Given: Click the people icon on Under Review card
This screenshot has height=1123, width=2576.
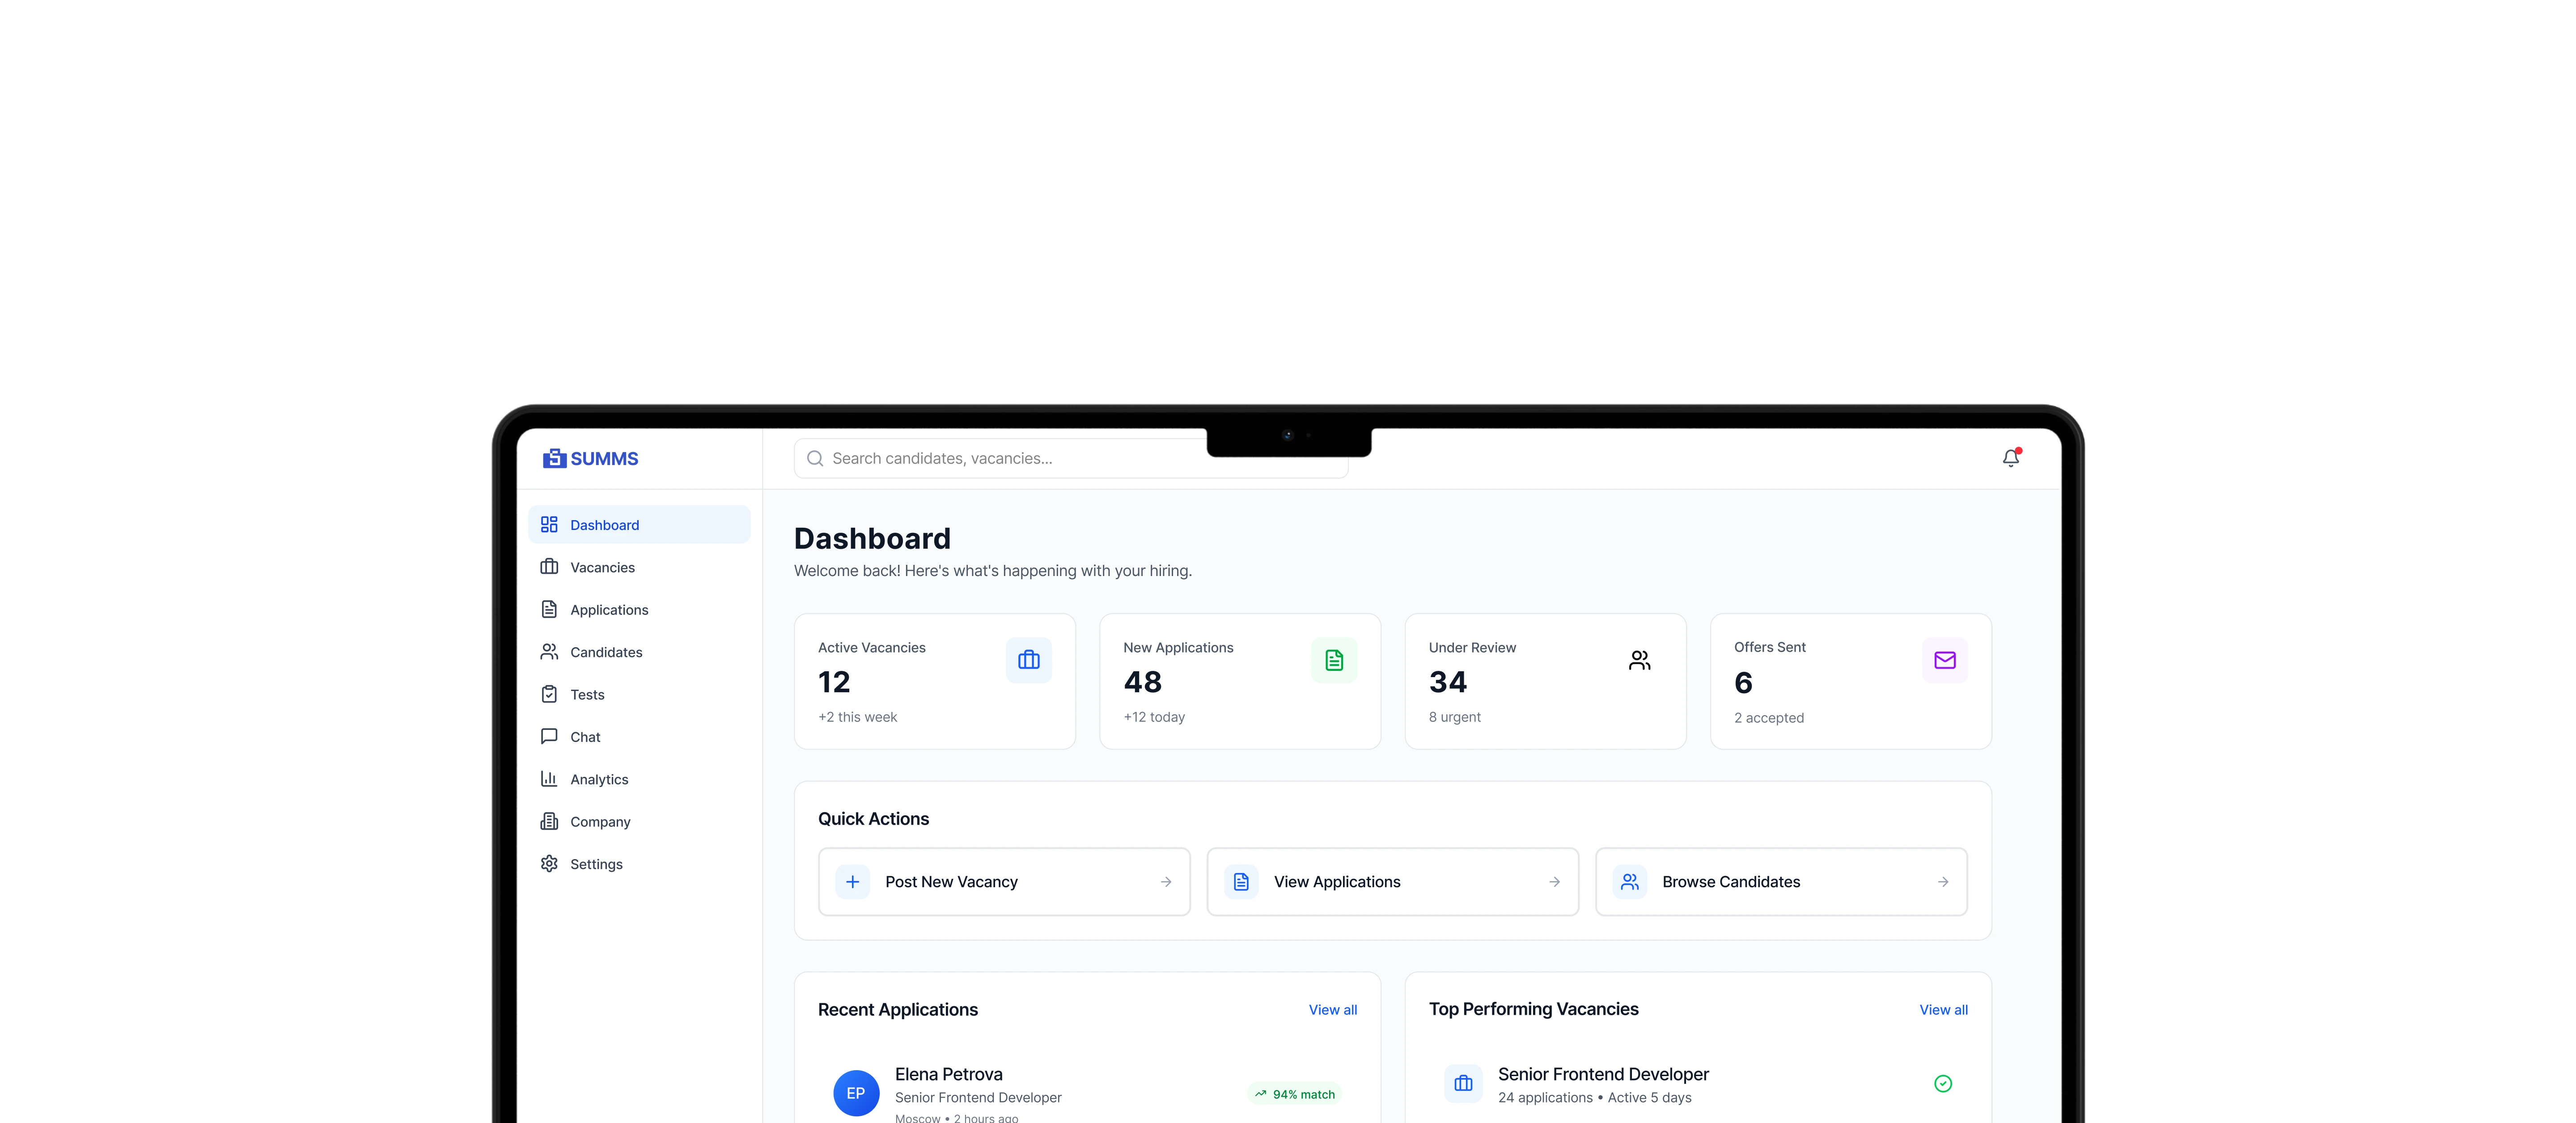Looking at the screenshot, I should 1640,660.
